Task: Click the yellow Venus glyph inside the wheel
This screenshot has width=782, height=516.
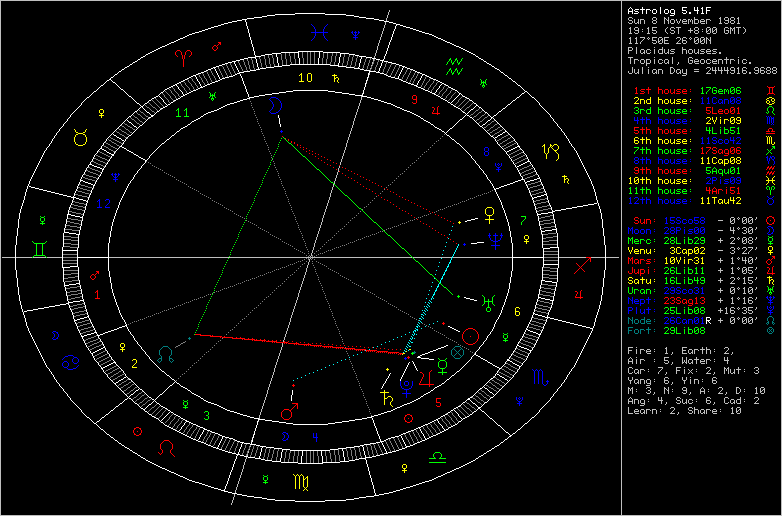Action: (490, 214)
